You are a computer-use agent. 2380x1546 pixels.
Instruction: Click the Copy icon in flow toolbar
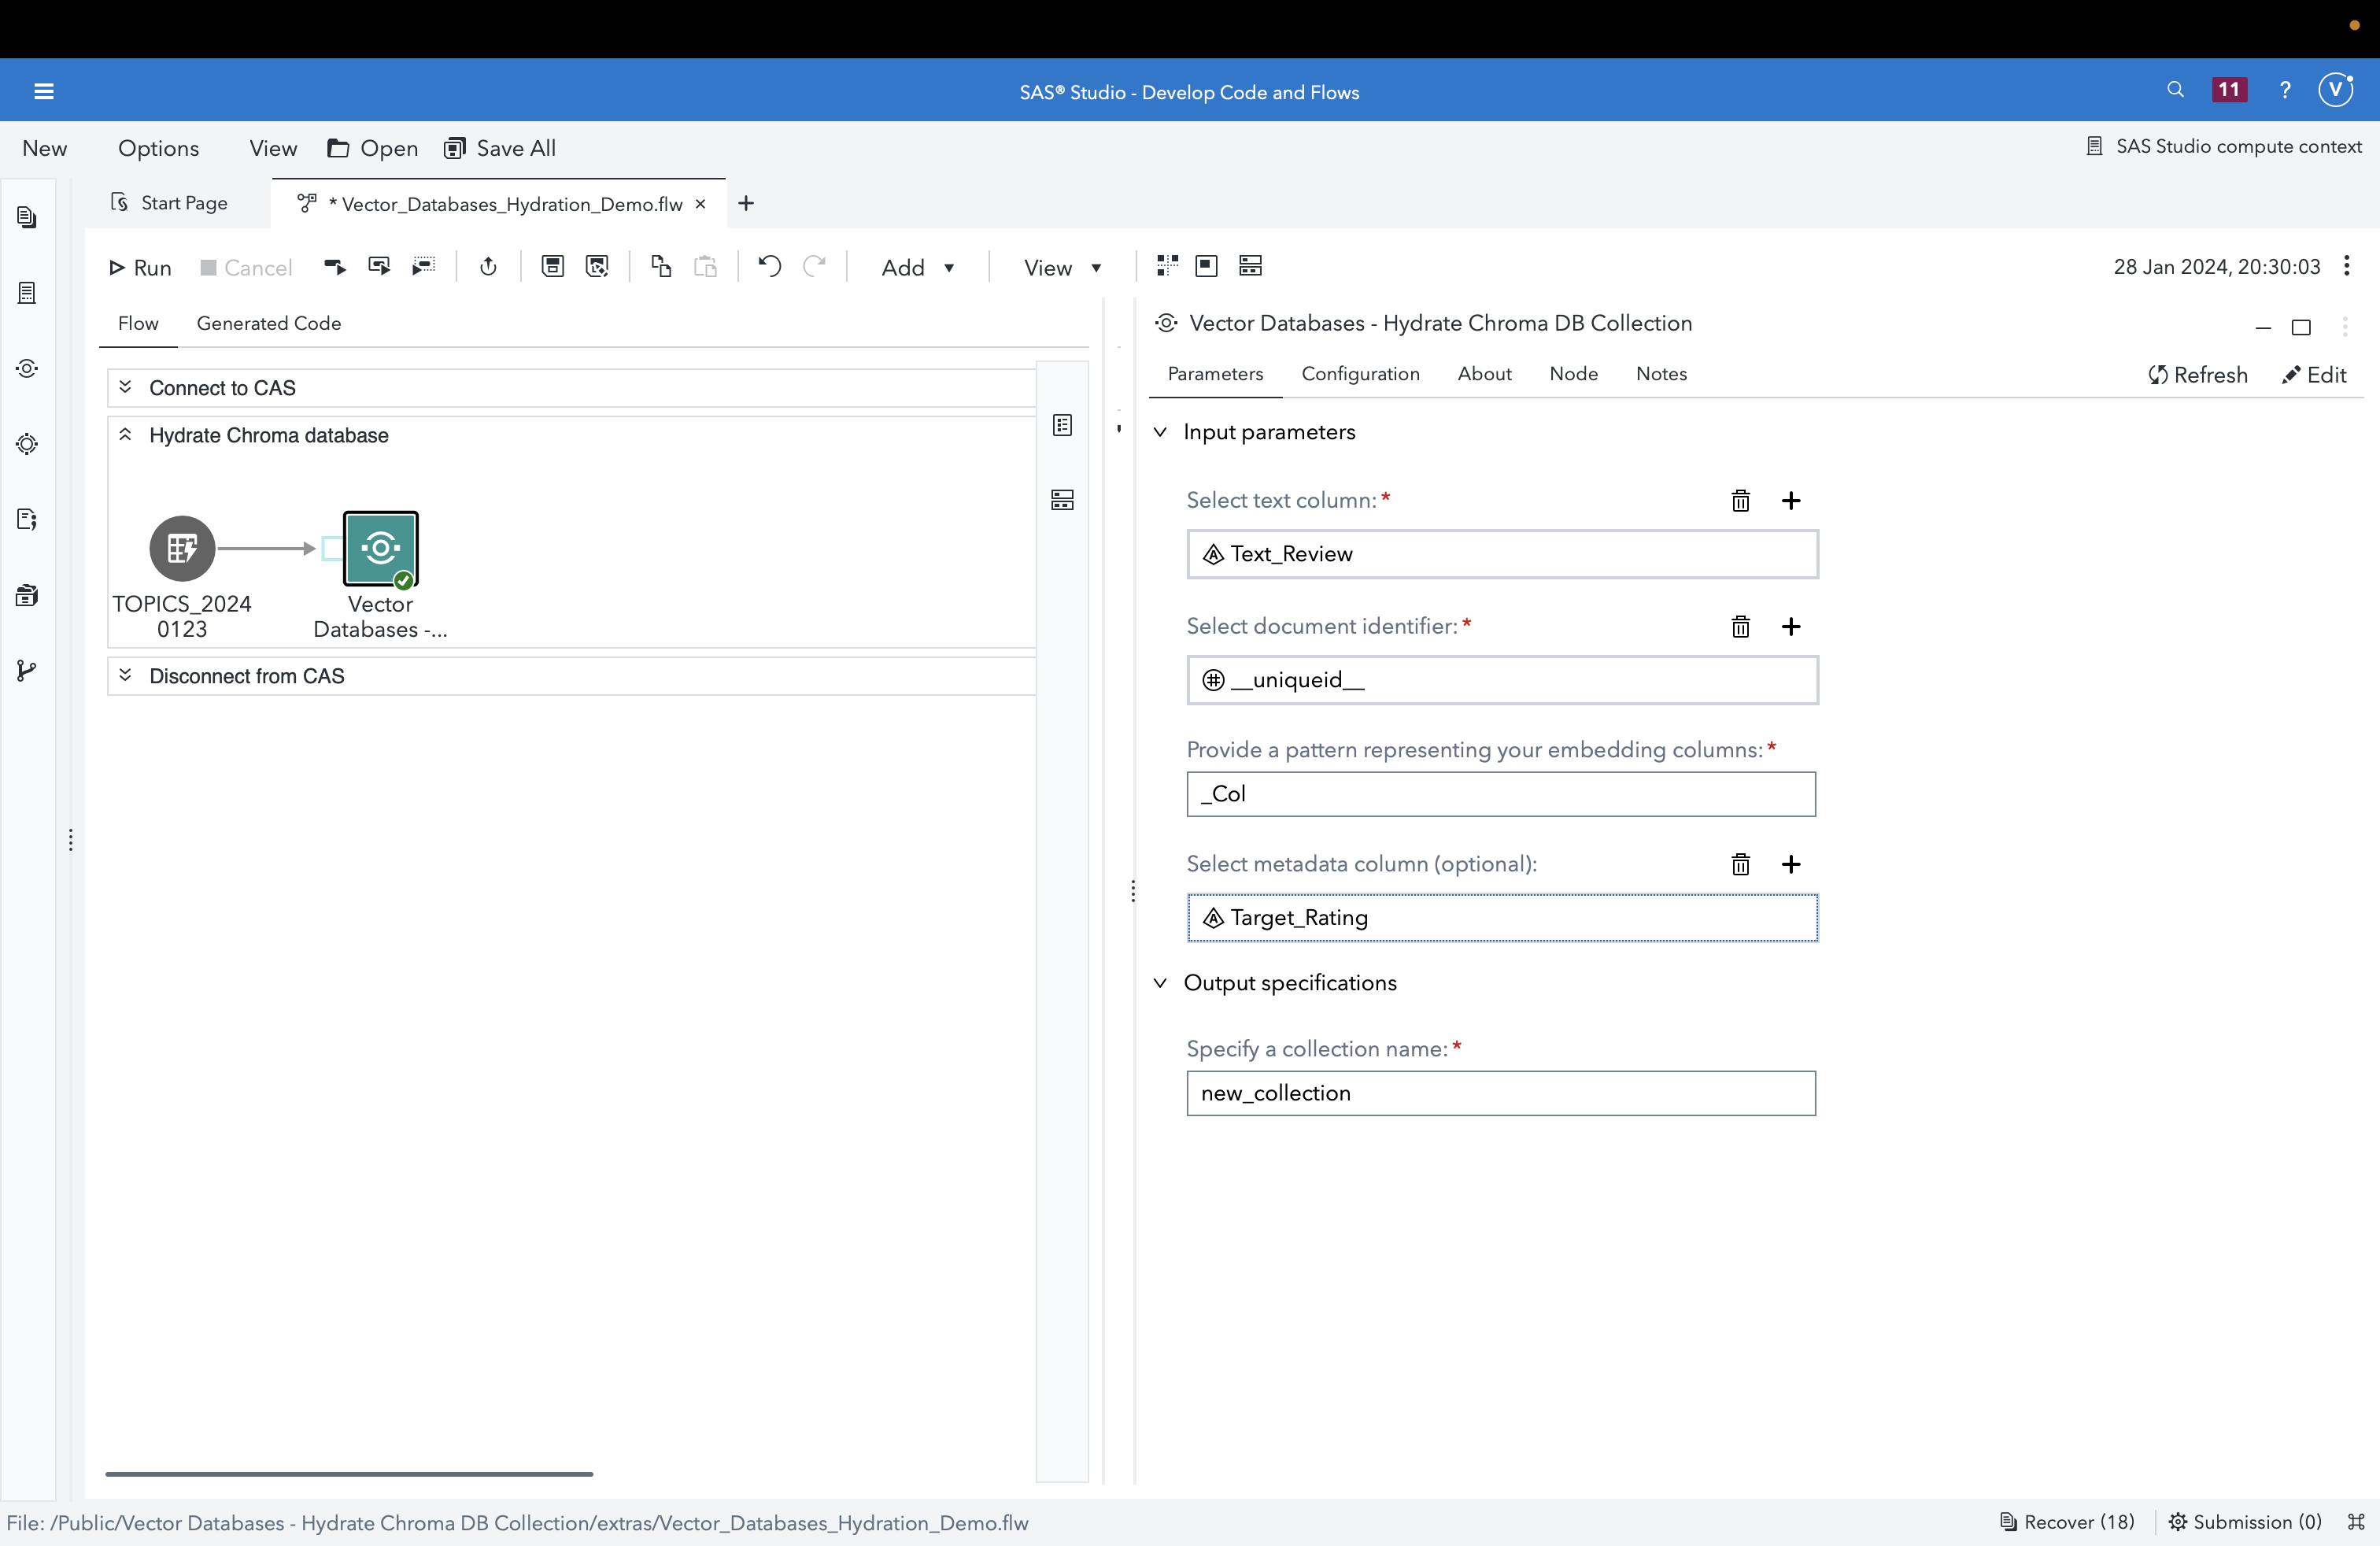click(661, 266)
